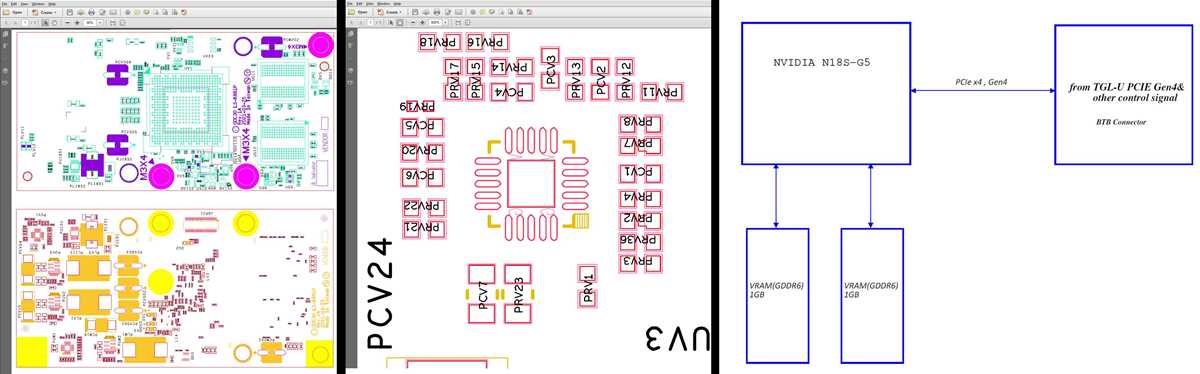
Task: Click zoom percentage field in left PDF window
Action: [x=89, y=22]
